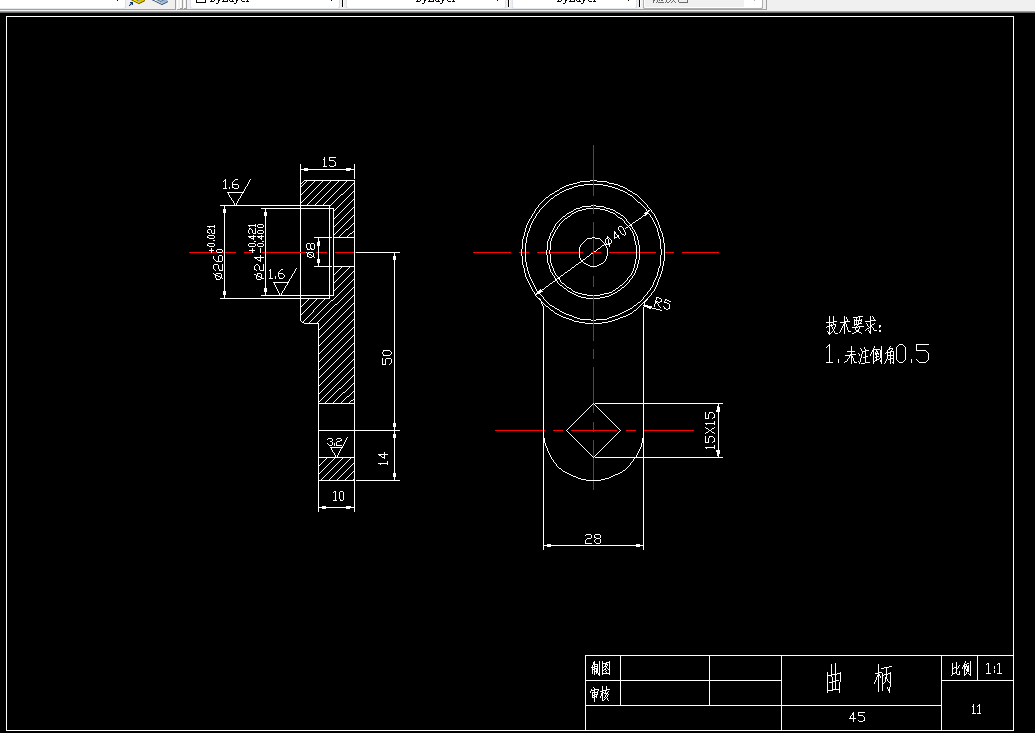
Task: Select the 制图 cell in title block
Action: click(601, 668)
